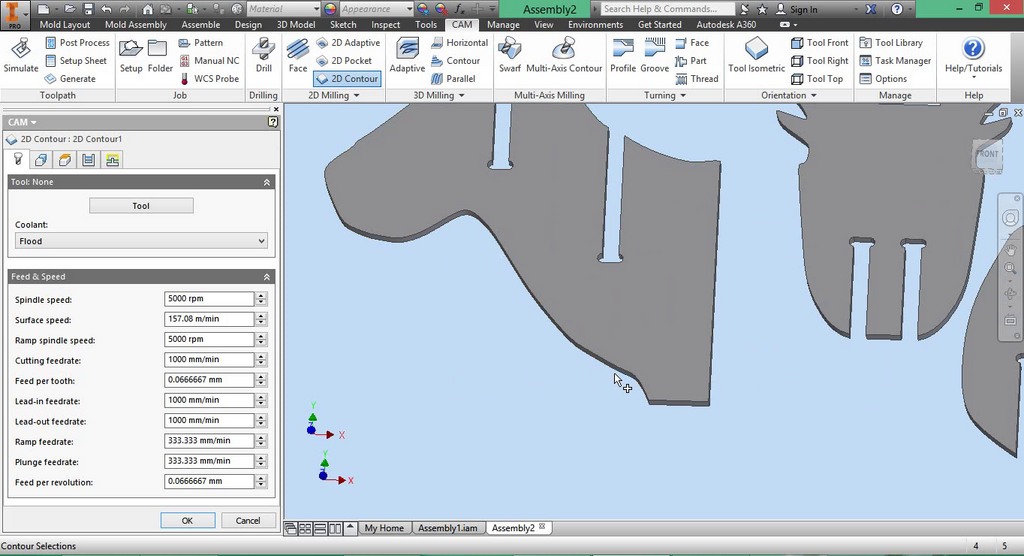1024x556 pixels.
Task: Switch to Tool Isometric view
Action: [756, 56]
